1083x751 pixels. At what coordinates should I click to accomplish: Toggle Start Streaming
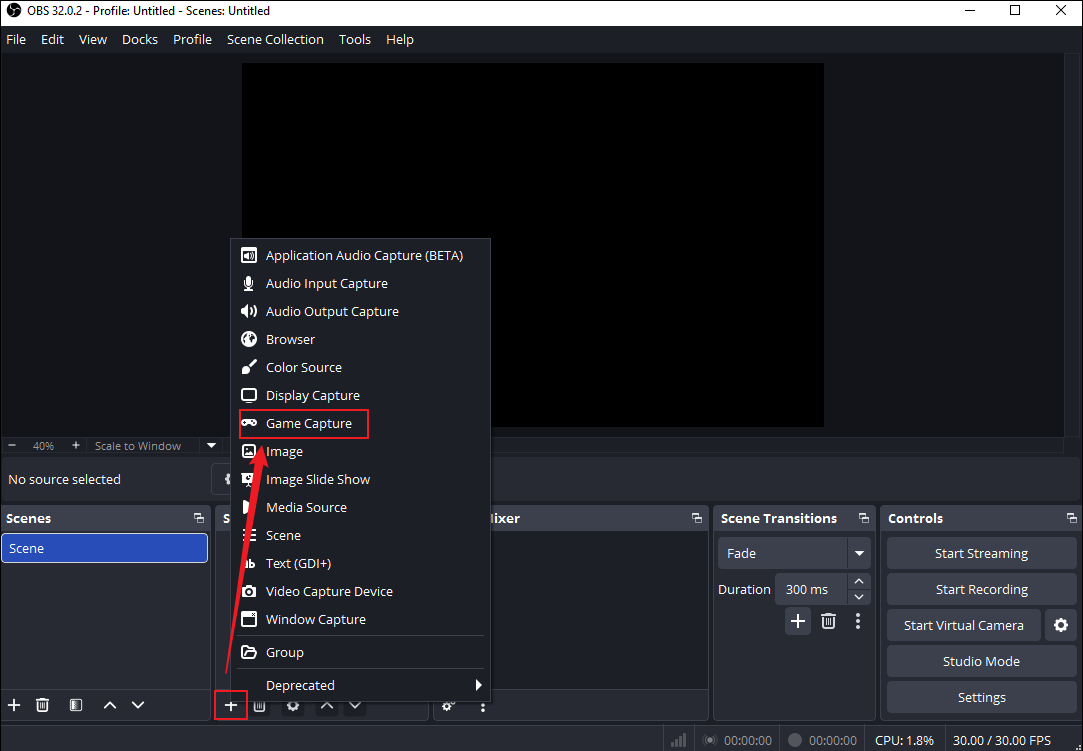click(981, 553)
